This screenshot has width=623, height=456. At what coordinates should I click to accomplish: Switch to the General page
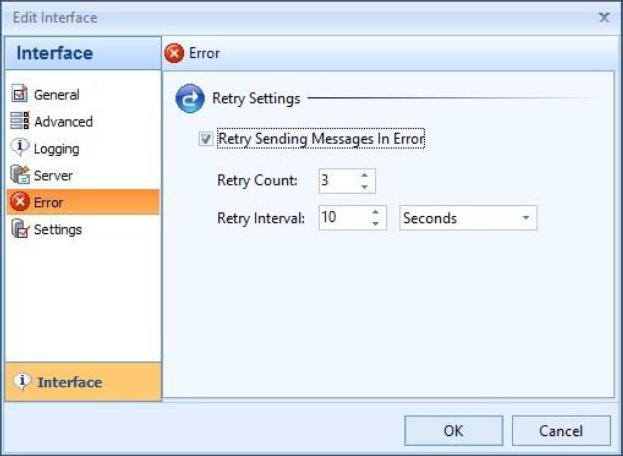click(x=57, y=95)
